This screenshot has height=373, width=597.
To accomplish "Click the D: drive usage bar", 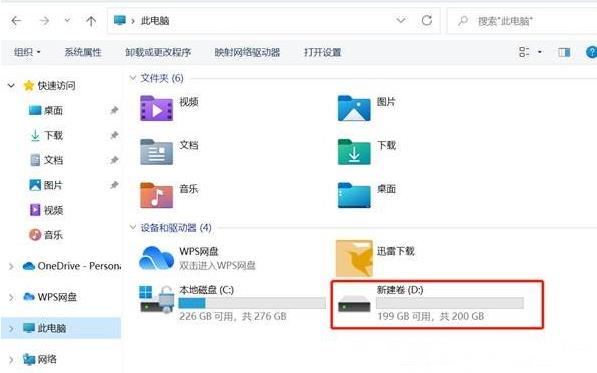I will [450, 303].
